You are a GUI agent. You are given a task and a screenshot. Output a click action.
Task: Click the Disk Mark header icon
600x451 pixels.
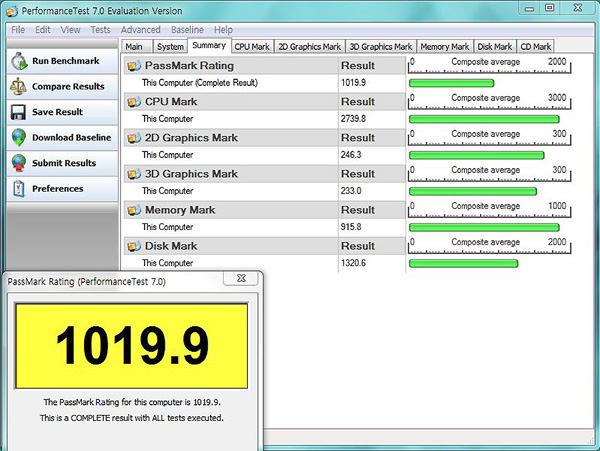(x=134, y=246)
